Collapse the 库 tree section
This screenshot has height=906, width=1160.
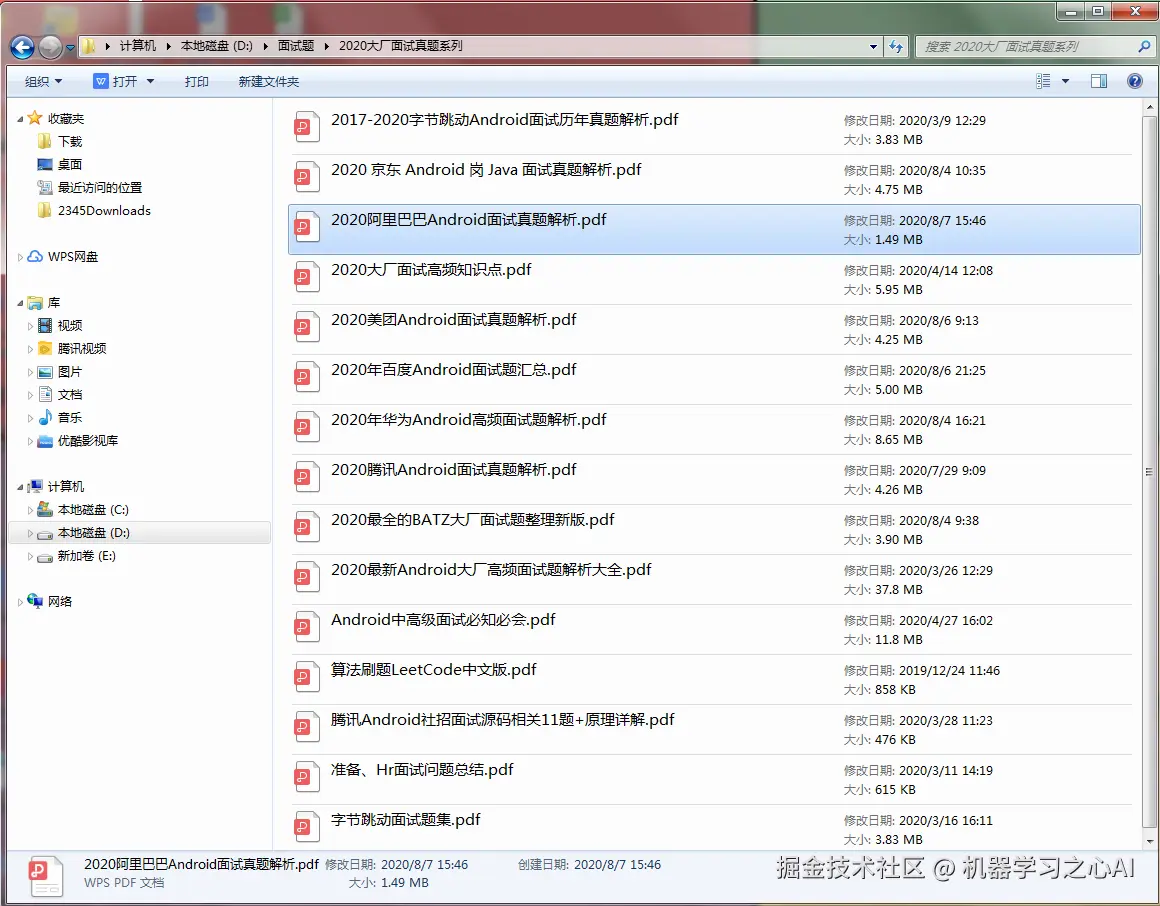[20, 303]
